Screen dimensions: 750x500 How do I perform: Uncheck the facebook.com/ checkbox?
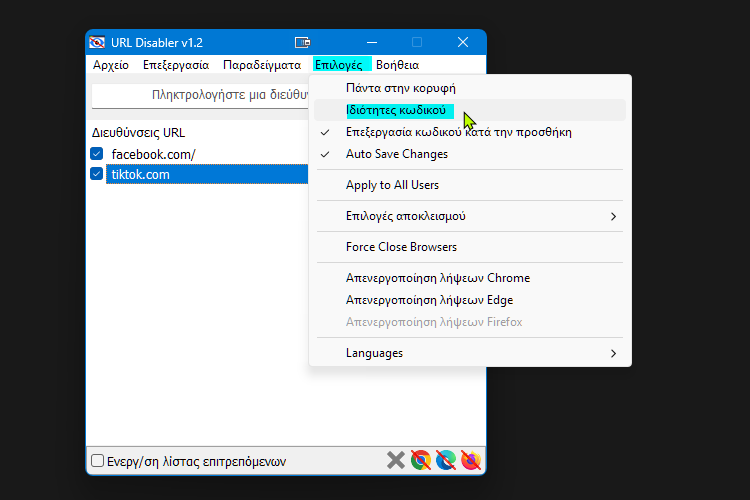97,154
